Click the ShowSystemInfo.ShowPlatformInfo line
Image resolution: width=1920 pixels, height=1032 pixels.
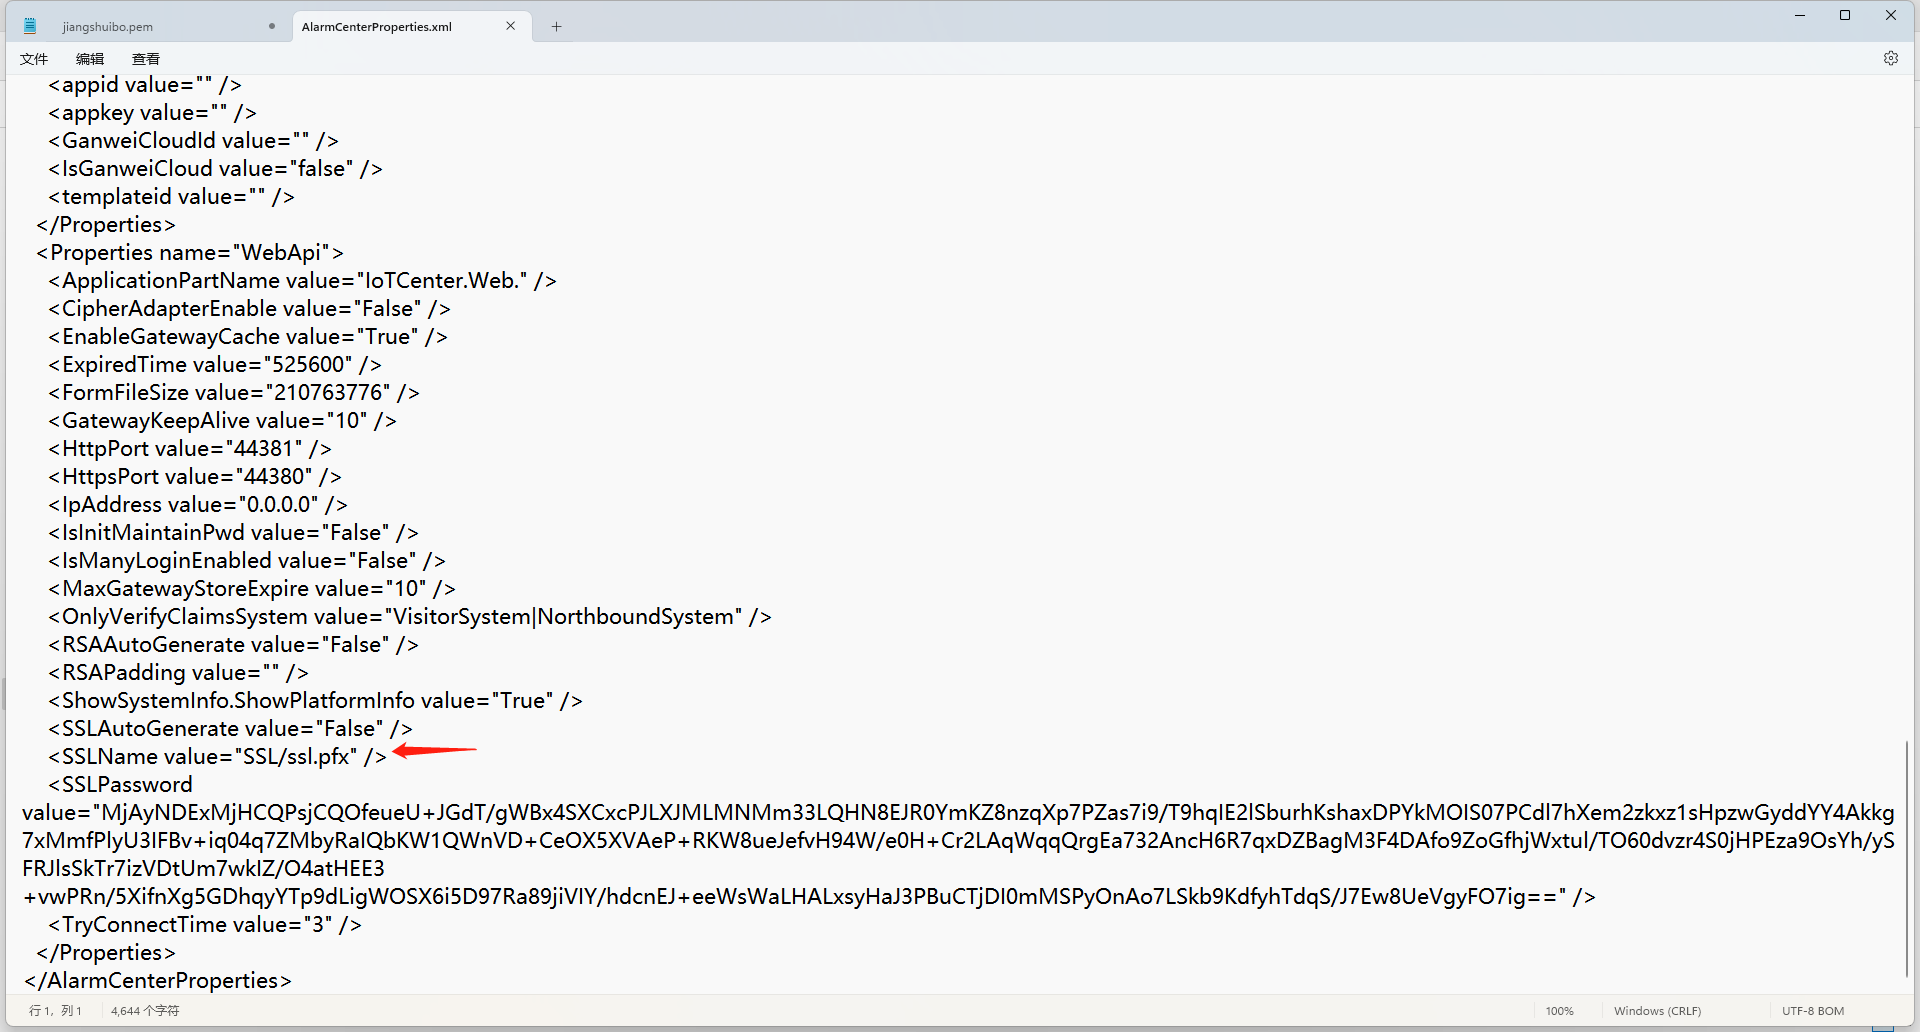point(315,701)
